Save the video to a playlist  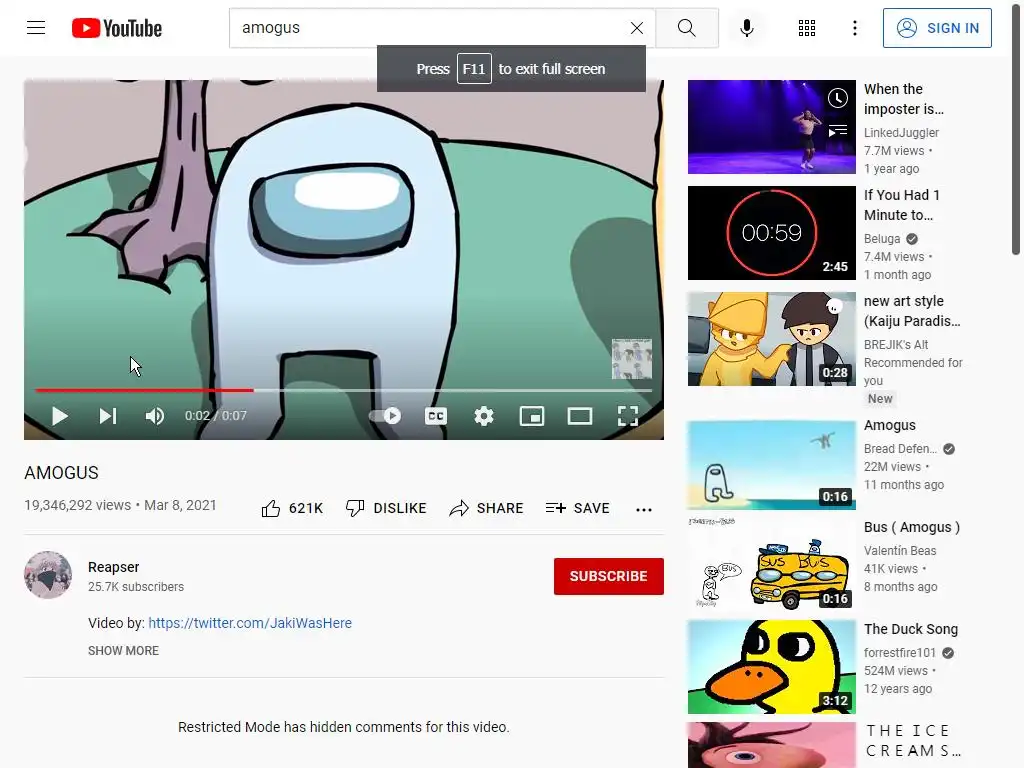click(577, 508)
